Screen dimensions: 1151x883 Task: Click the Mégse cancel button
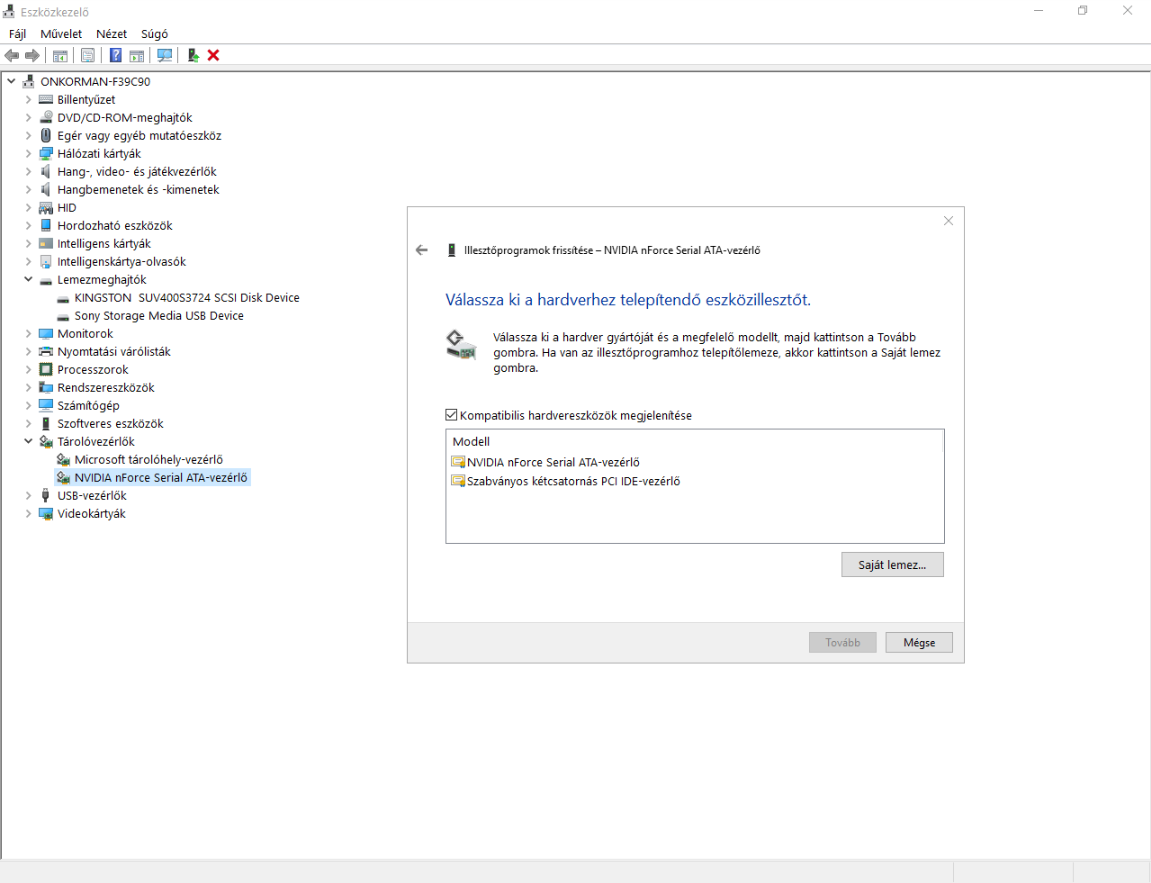pyautogui.click(x=918, y=642)
